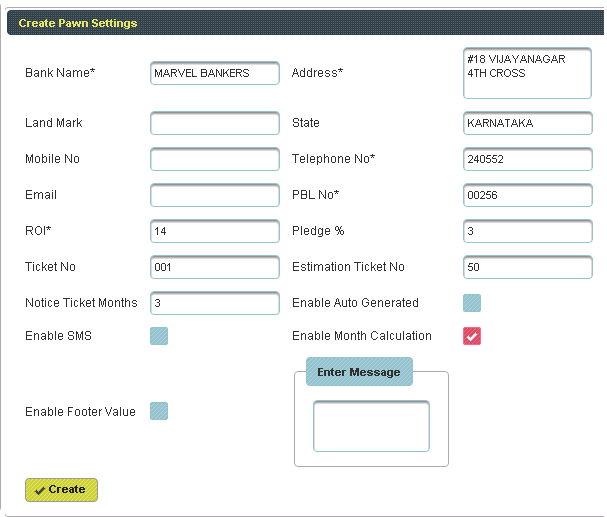Focus the Land Mark field

tap(214, 123)
